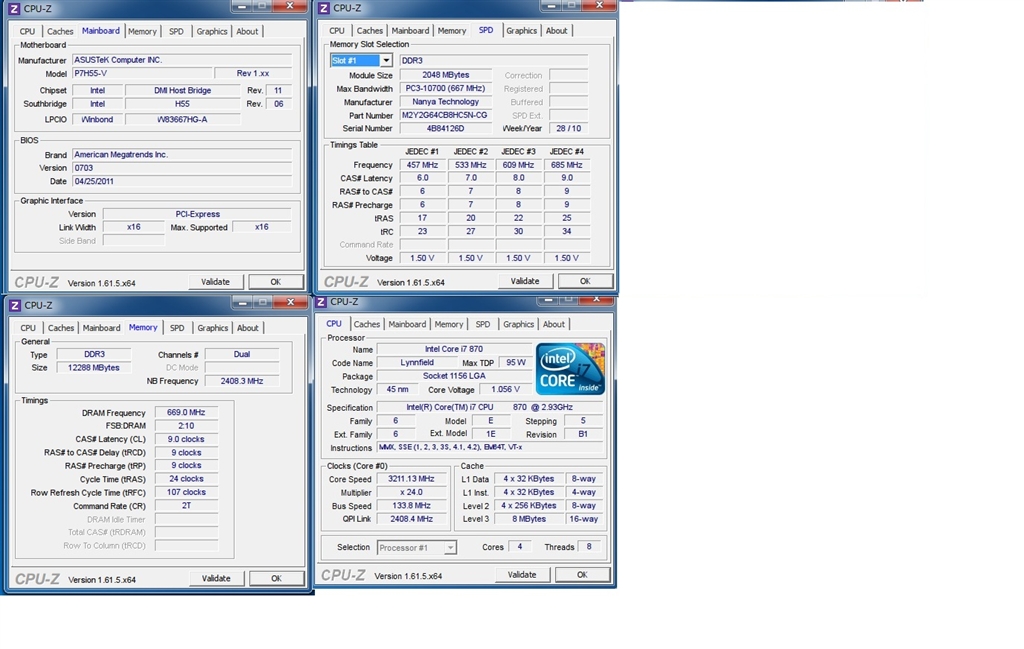
Task: Switch to Graphics tab in the SPD window
Action: 522,31
